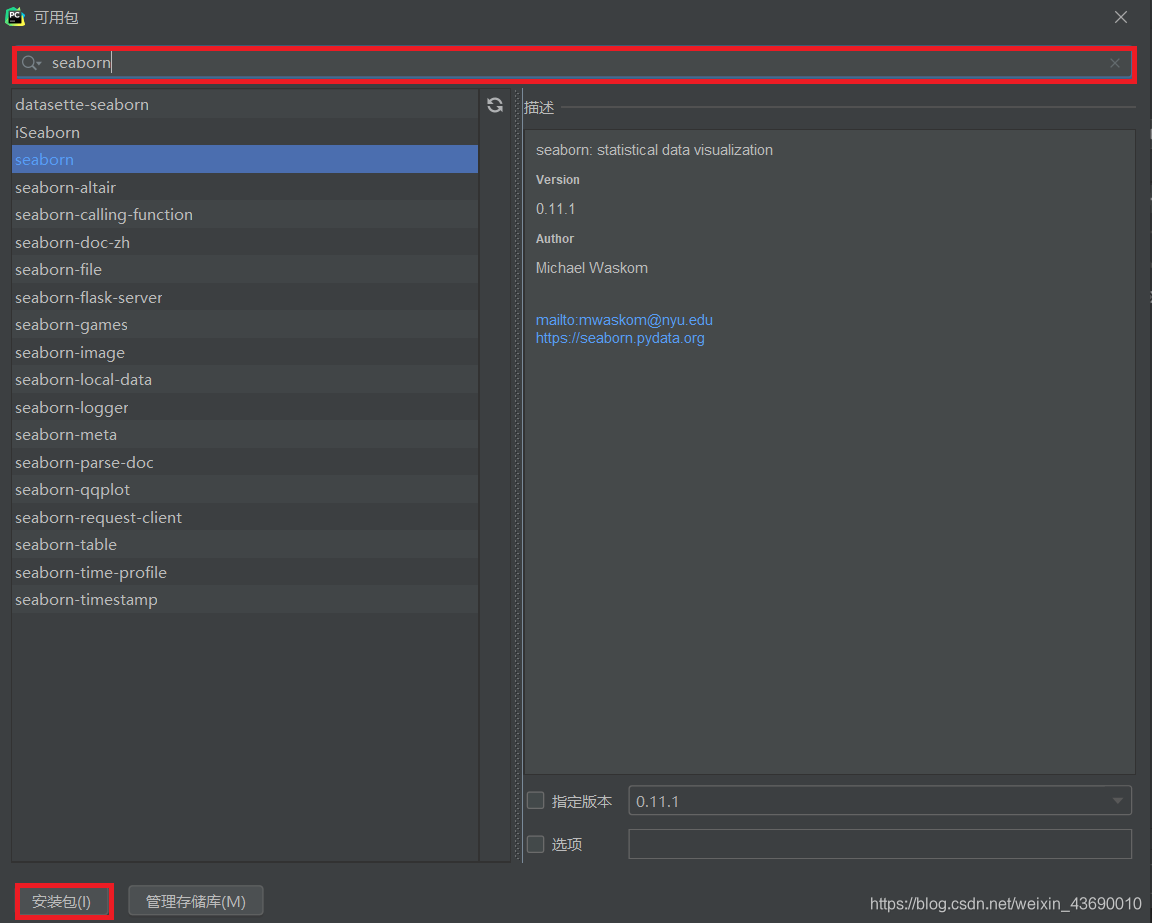Screen dimensions: 1152x923
Task: Select seaborn-games package
Action: [x=245, y=325]
